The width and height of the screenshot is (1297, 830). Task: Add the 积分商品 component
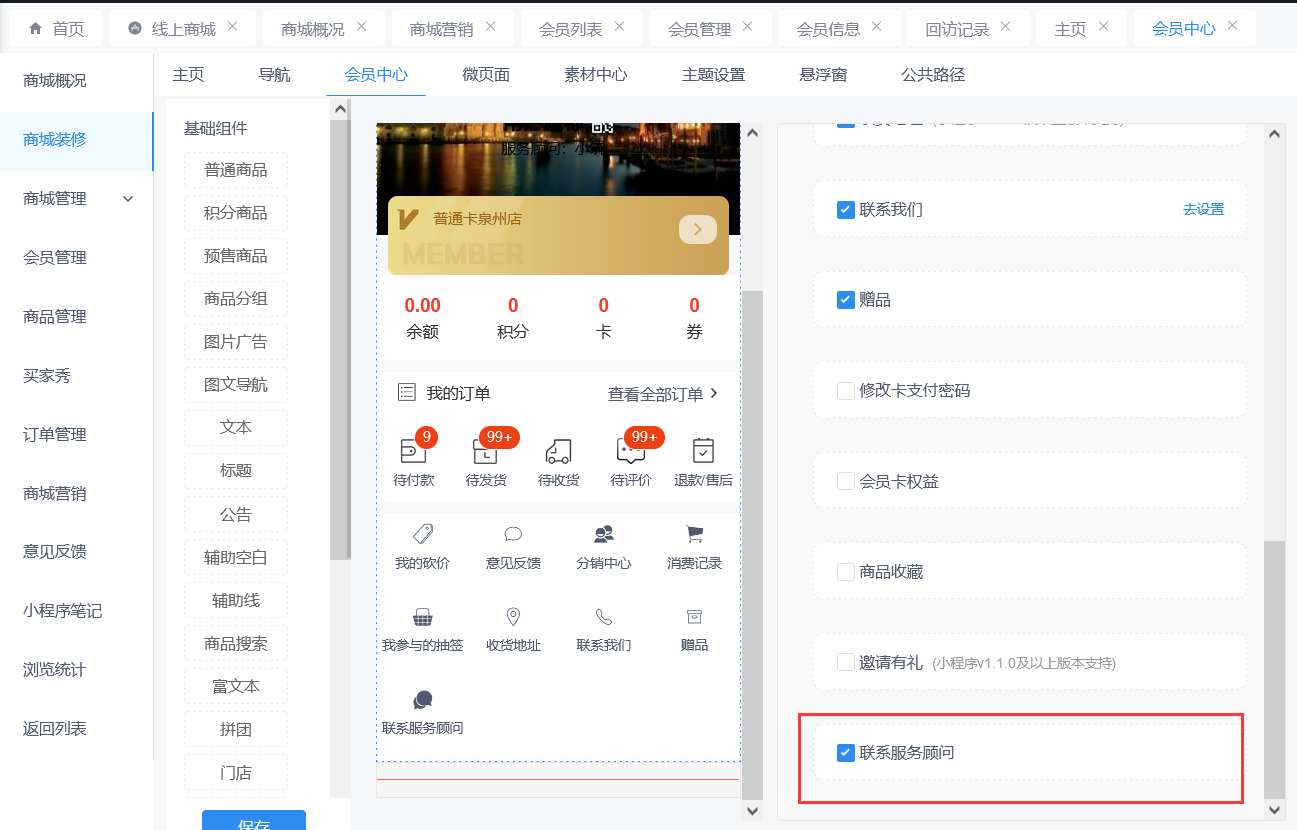(x=236, y=213)
